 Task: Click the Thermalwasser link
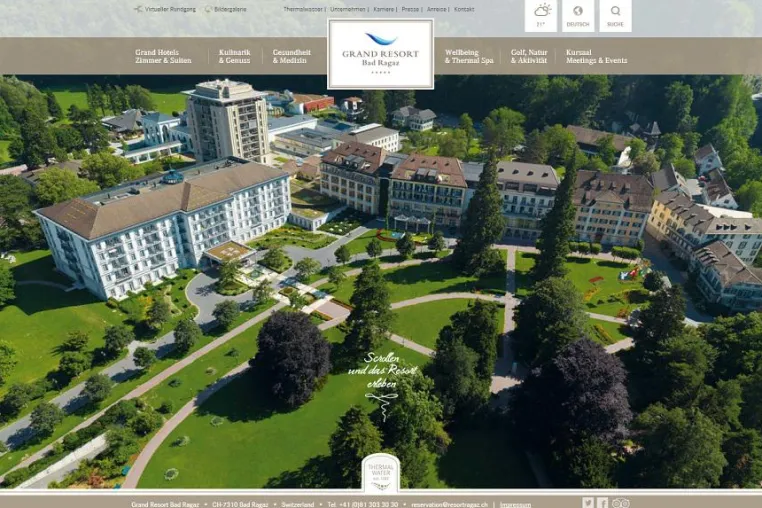(303, 9)
